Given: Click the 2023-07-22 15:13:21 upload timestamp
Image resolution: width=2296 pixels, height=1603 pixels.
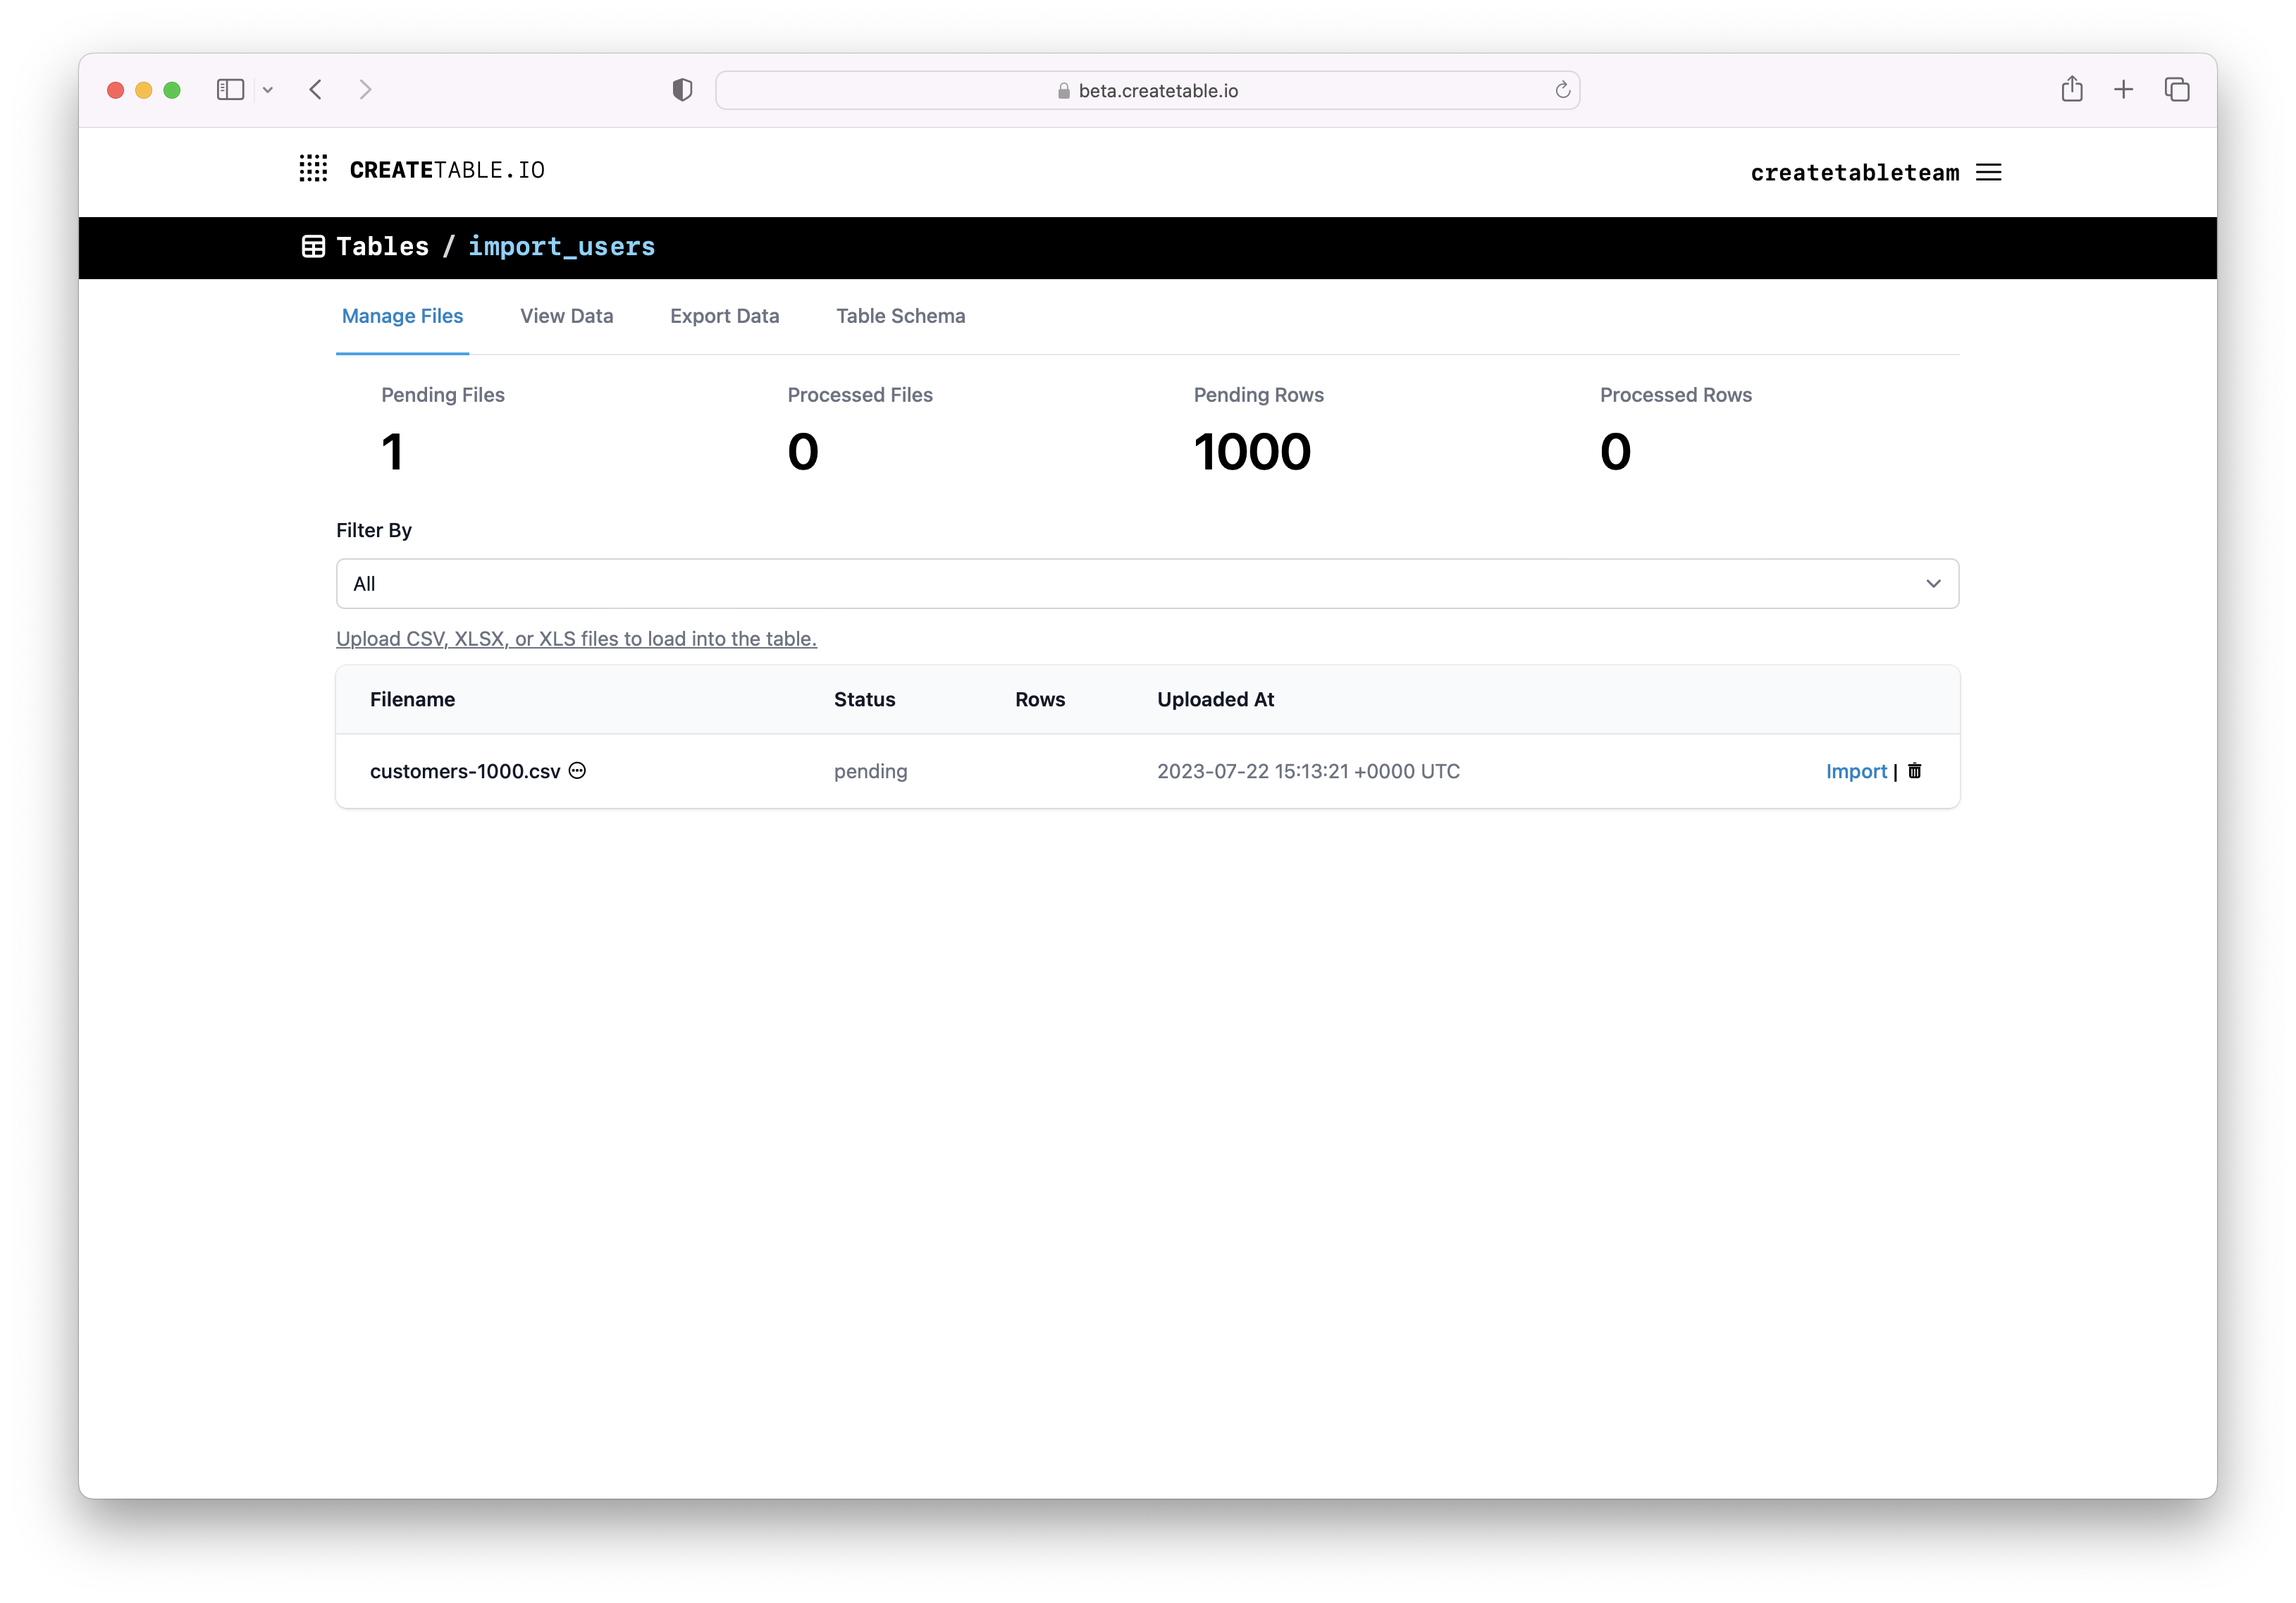Looking at the screenshot, I should click(1308, 771).
